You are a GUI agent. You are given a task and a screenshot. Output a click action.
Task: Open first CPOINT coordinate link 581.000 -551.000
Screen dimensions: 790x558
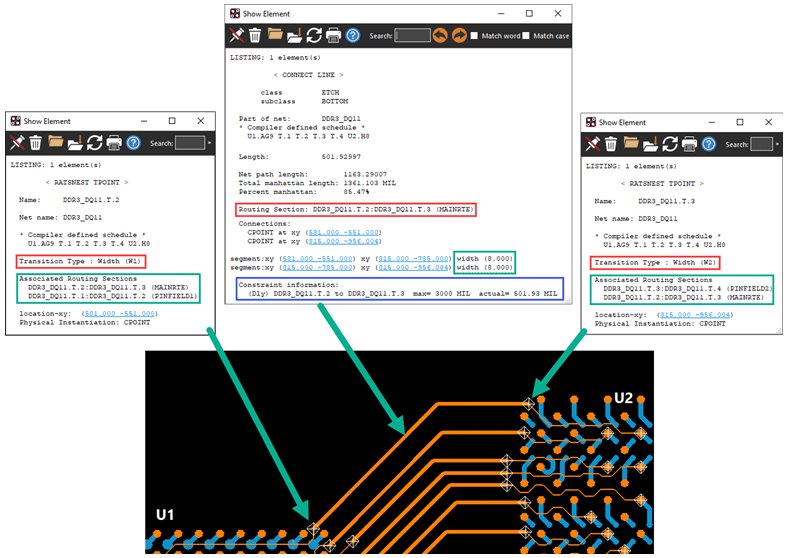point(344,233)
